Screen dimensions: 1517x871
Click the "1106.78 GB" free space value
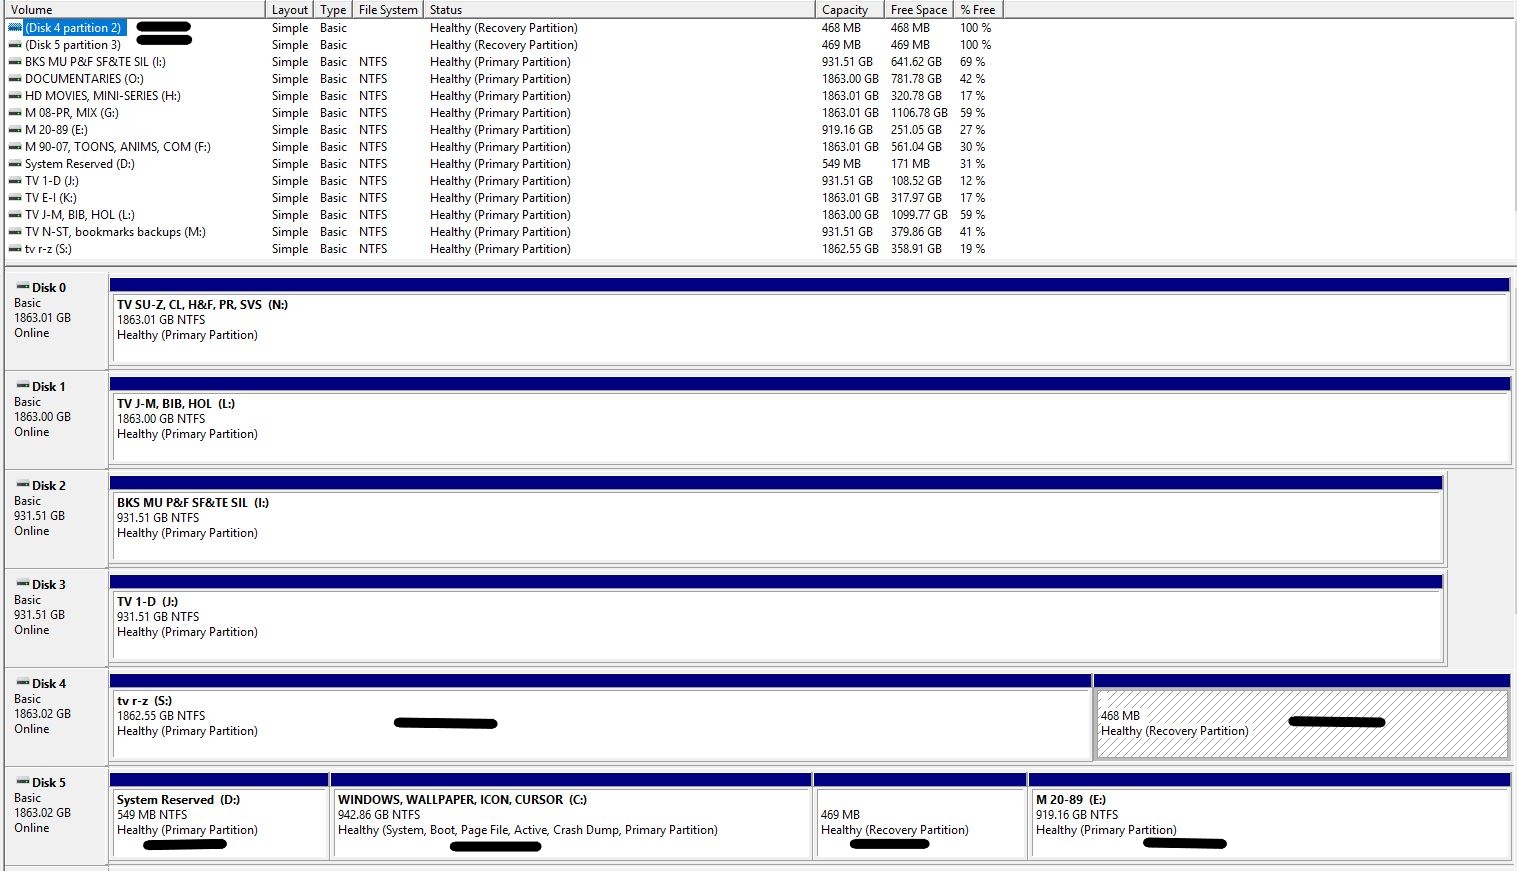pyautogui.click(x=919, y=113)
